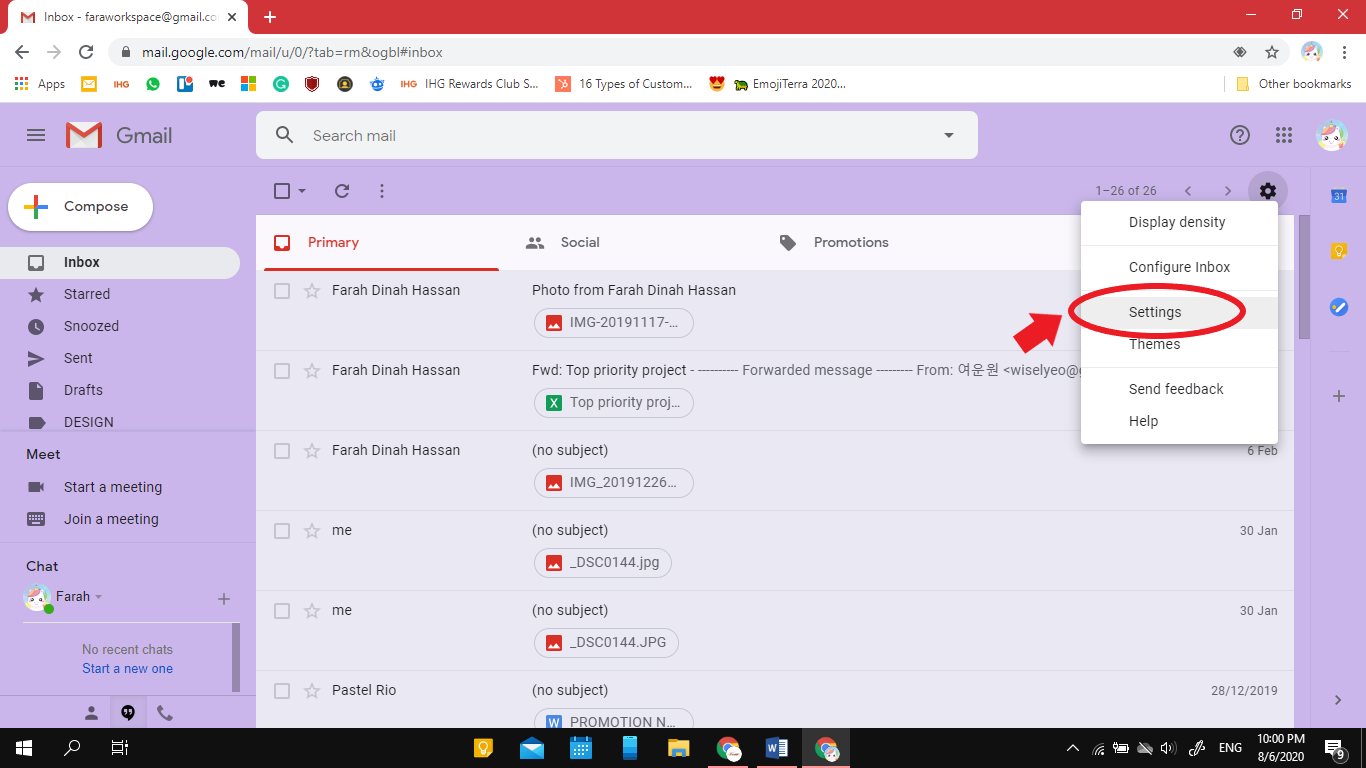Star the Pastel Rio email
The height and width of the screenshot is (768, 1366).
pos(312,691)
